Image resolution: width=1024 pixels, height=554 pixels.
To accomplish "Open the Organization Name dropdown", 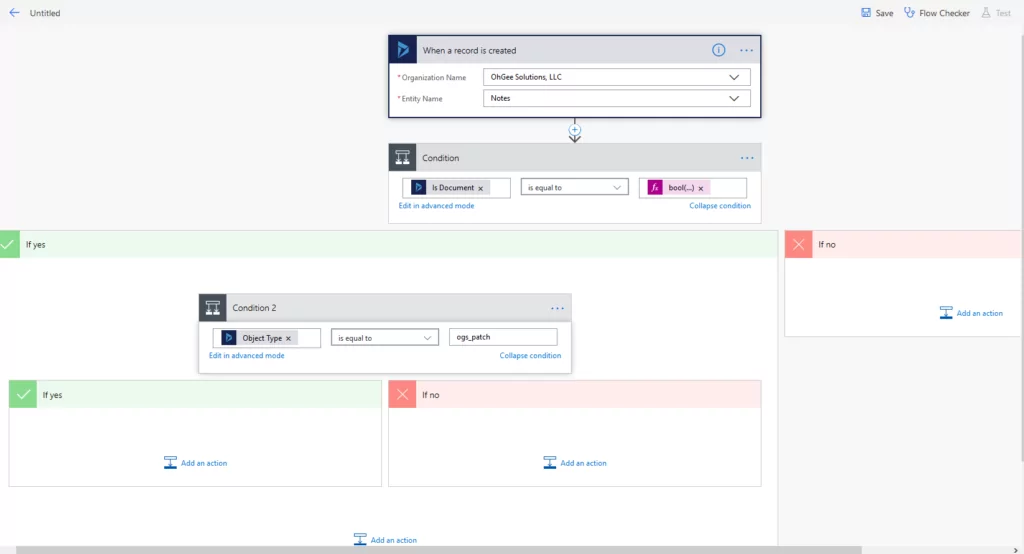I will 616,77.
